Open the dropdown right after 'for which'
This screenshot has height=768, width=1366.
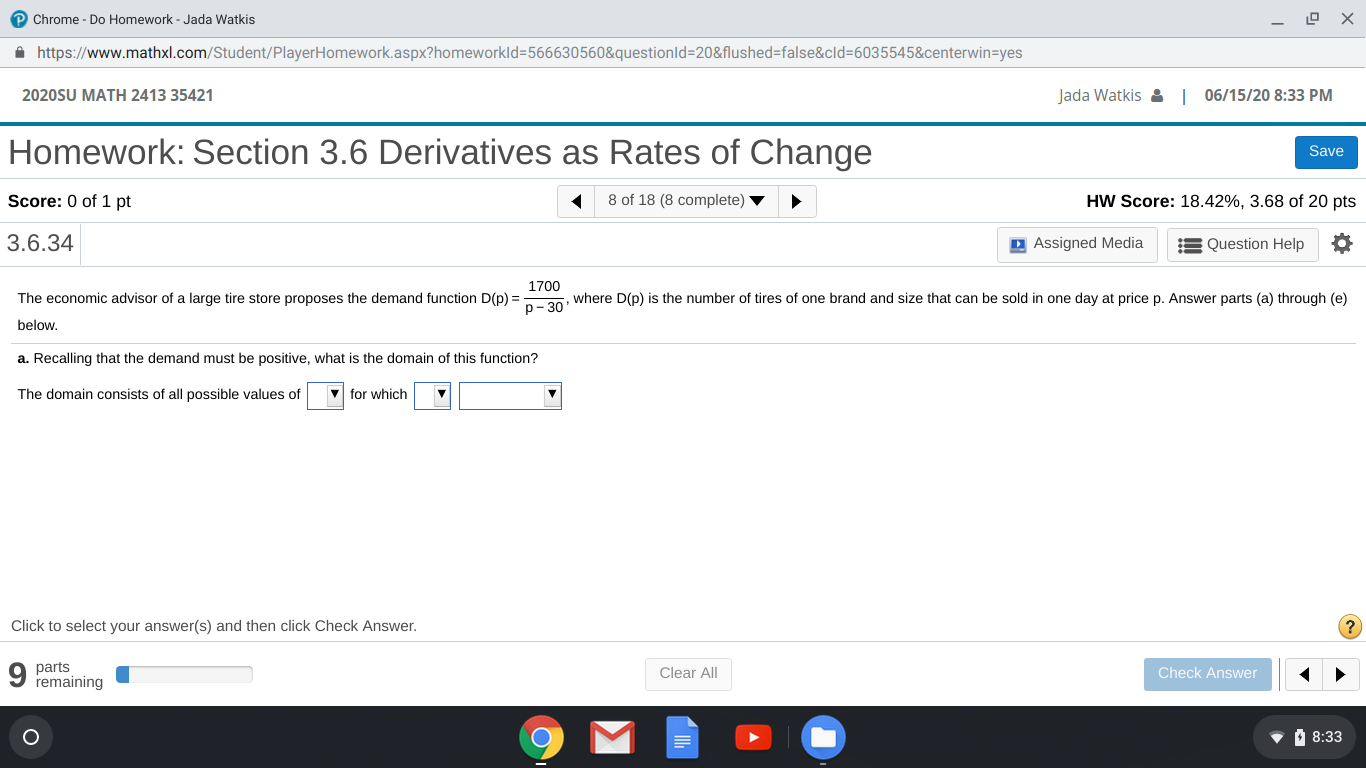[432, 395]
